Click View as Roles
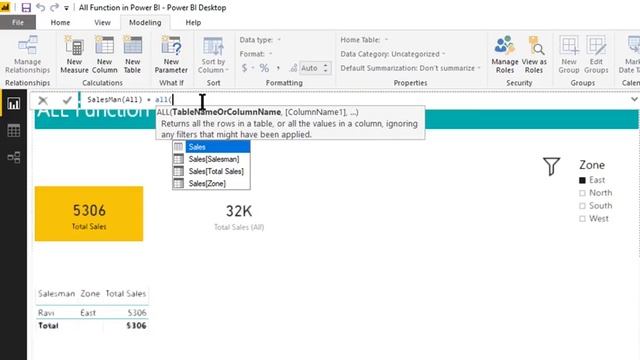The width and height of the screenshot is (640, 360). click(534, 54)
